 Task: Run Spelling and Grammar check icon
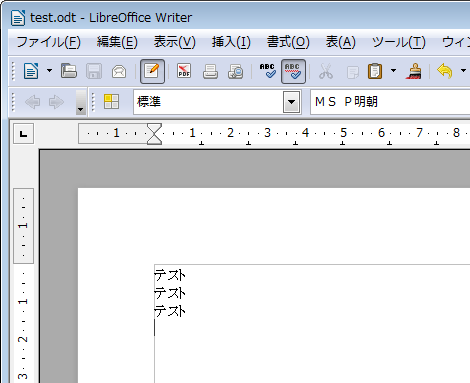click(268, 71)
